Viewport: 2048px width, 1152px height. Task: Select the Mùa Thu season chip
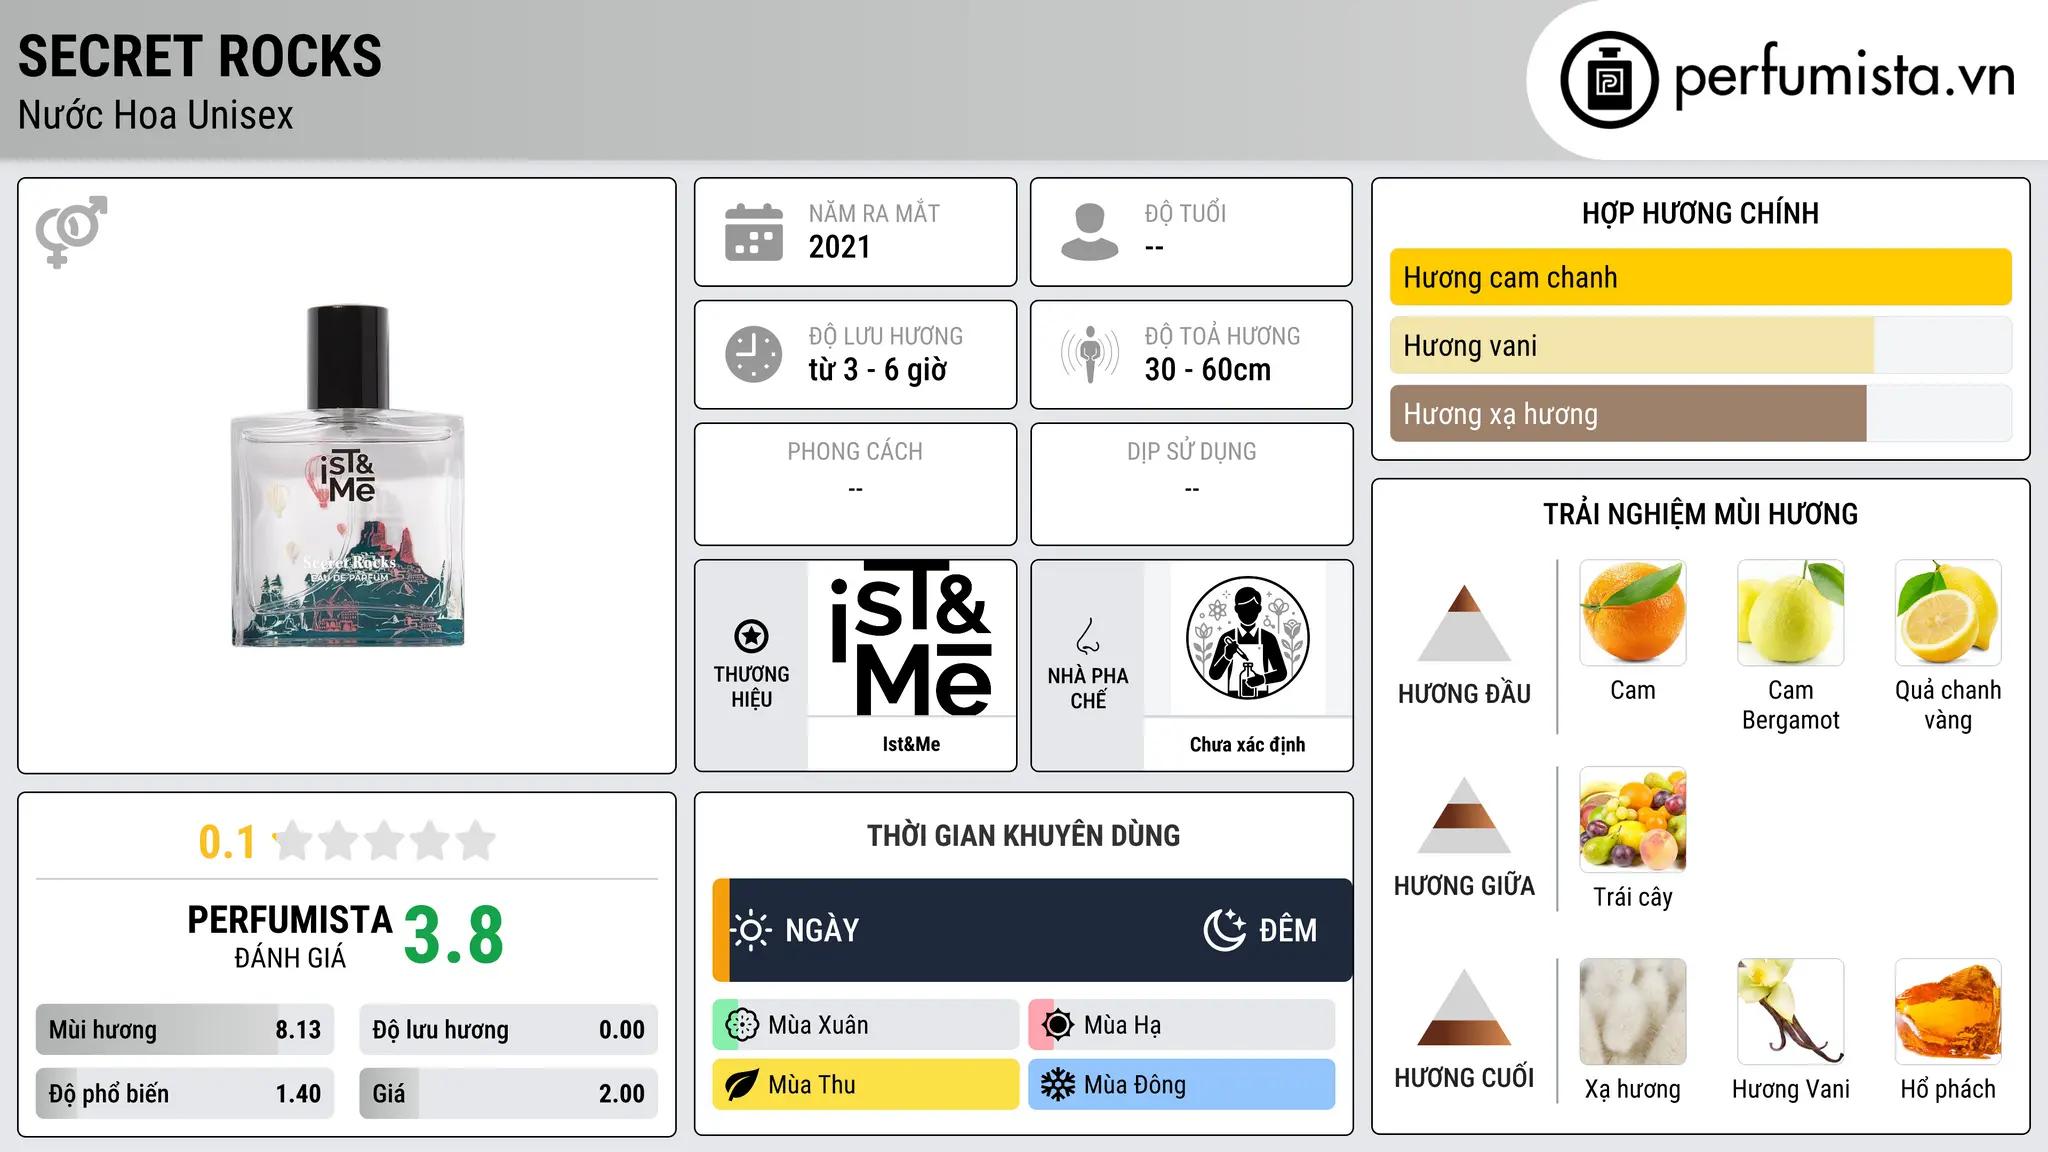click(x=866, y=1085)
